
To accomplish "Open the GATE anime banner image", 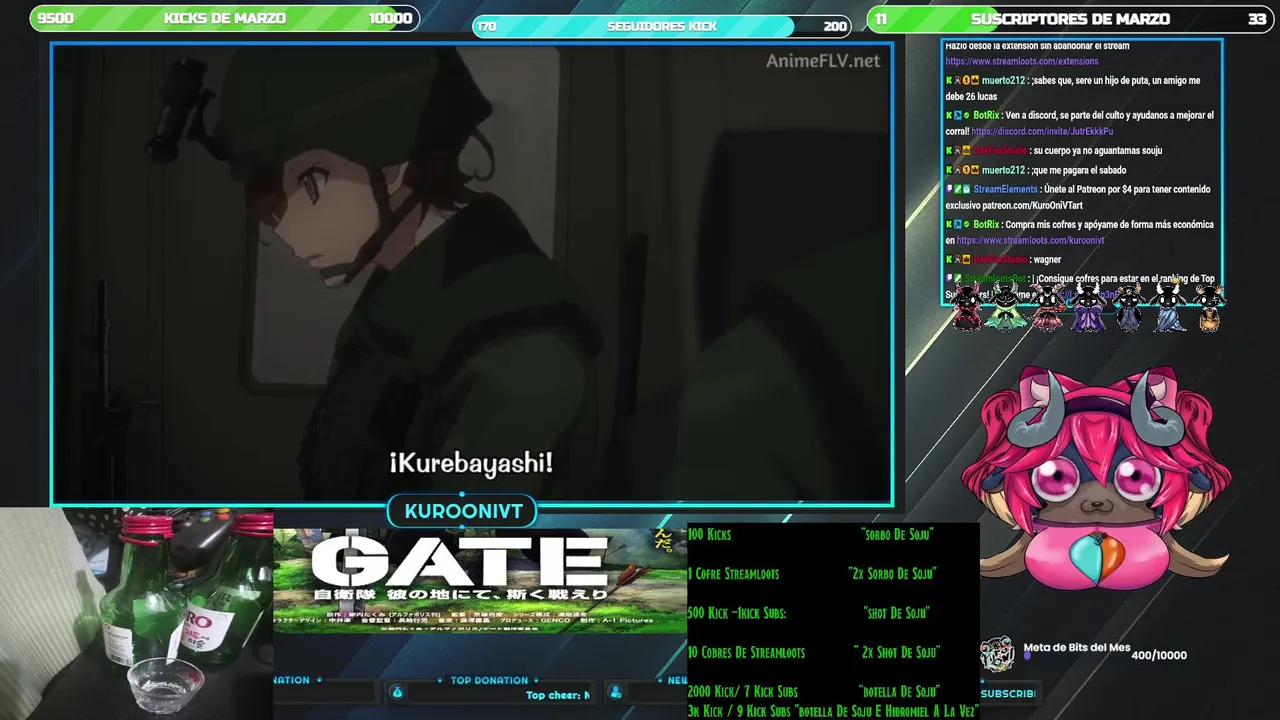I will (x=480, y=580).
